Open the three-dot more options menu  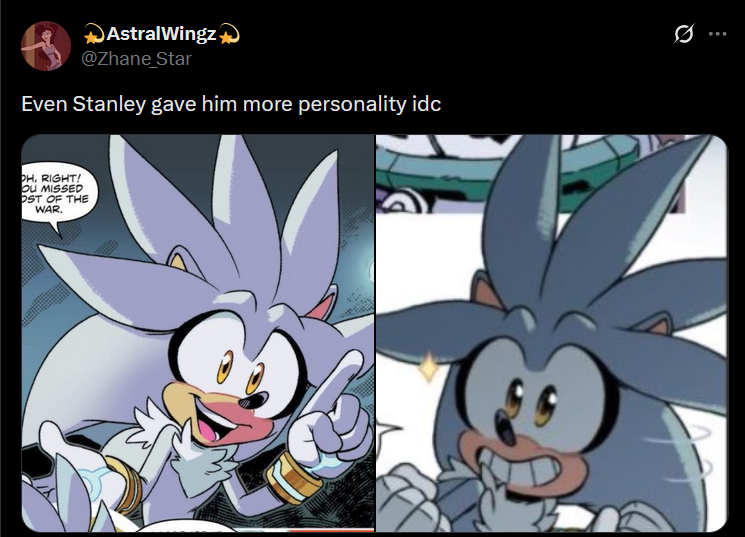[717, 34]
